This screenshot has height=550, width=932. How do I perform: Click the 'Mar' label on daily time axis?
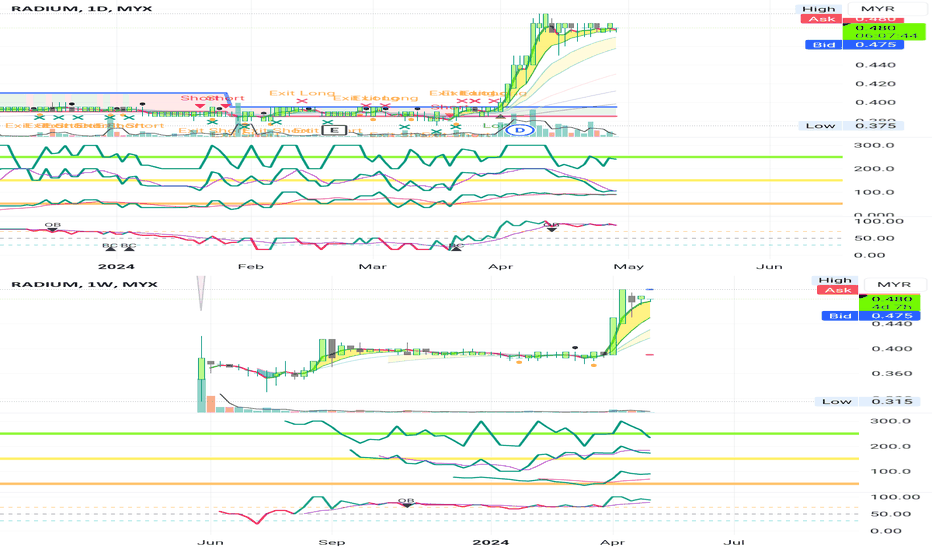click(373, 266)
